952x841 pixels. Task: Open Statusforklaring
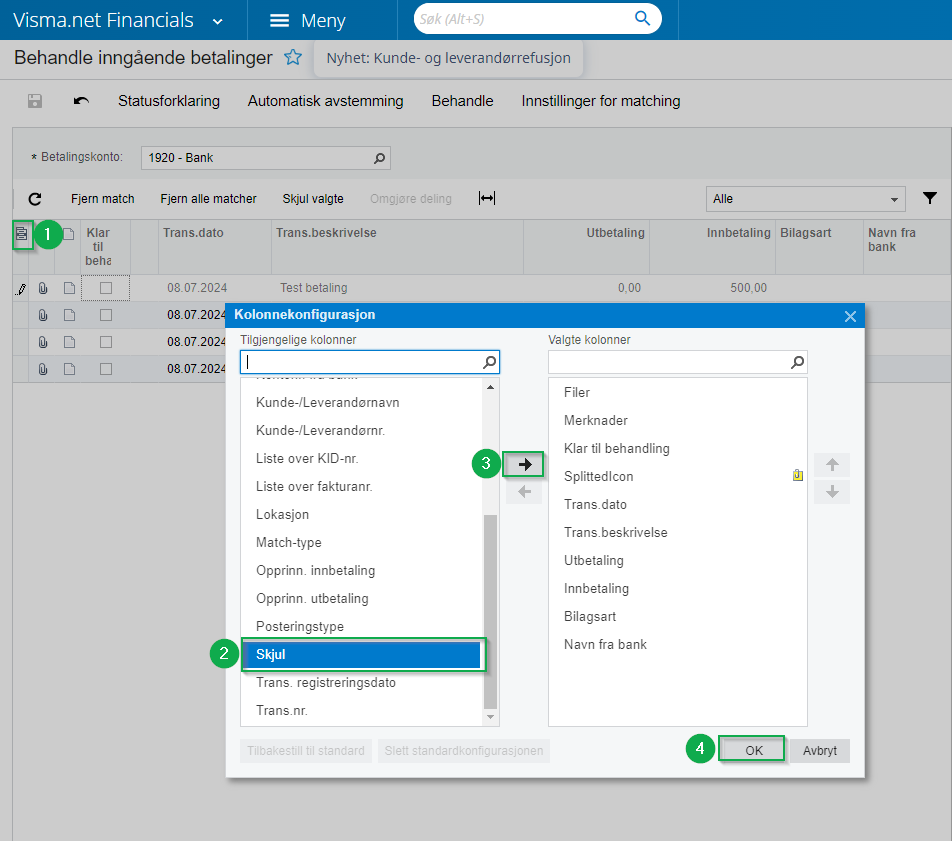[169, 101]
